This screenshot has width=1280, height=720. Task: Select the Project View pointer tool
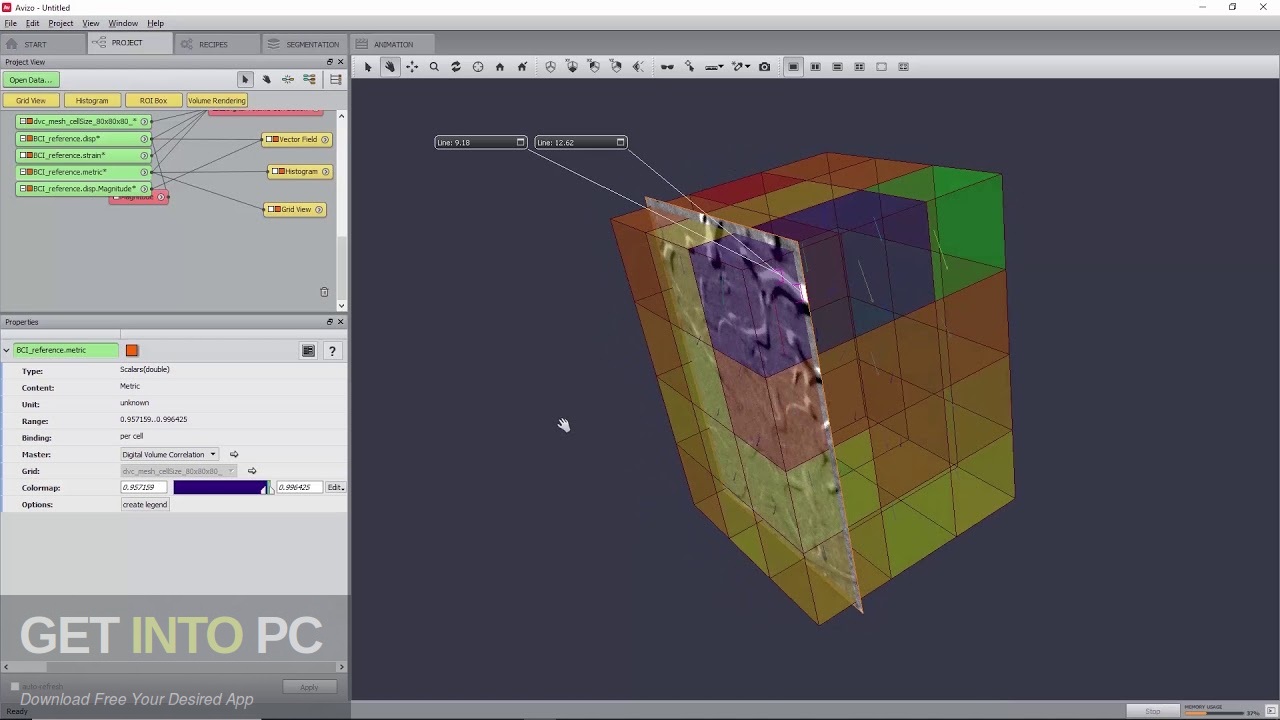coord(245,79)
